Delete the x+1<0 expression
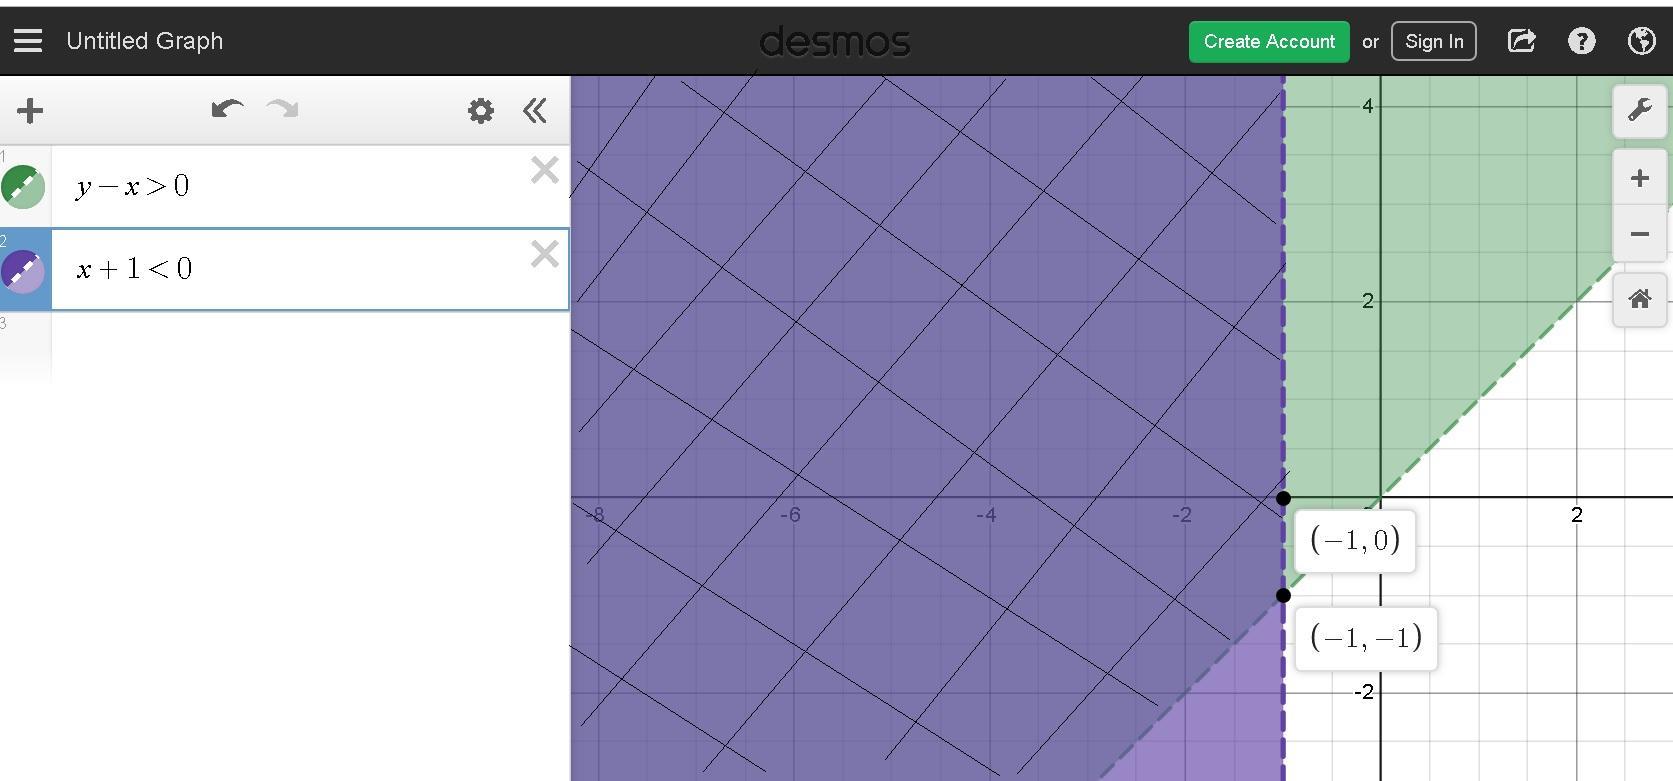Screen dimensions: 1673x781 point(545,254)
